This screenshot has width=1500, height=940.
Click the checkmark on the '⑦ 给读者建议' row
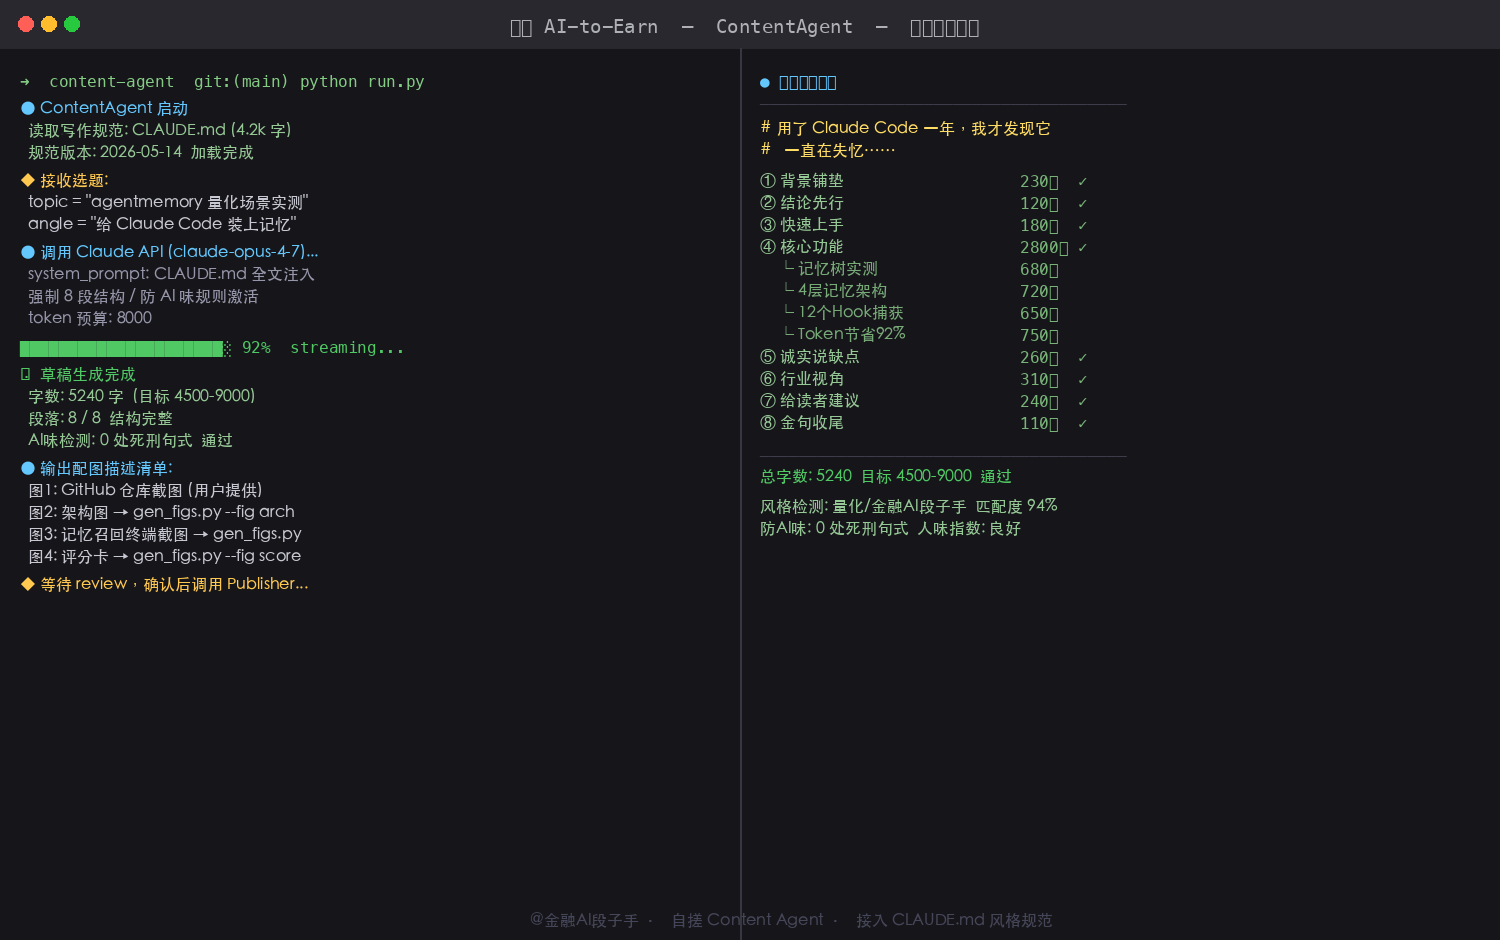tap(1082, 402)
